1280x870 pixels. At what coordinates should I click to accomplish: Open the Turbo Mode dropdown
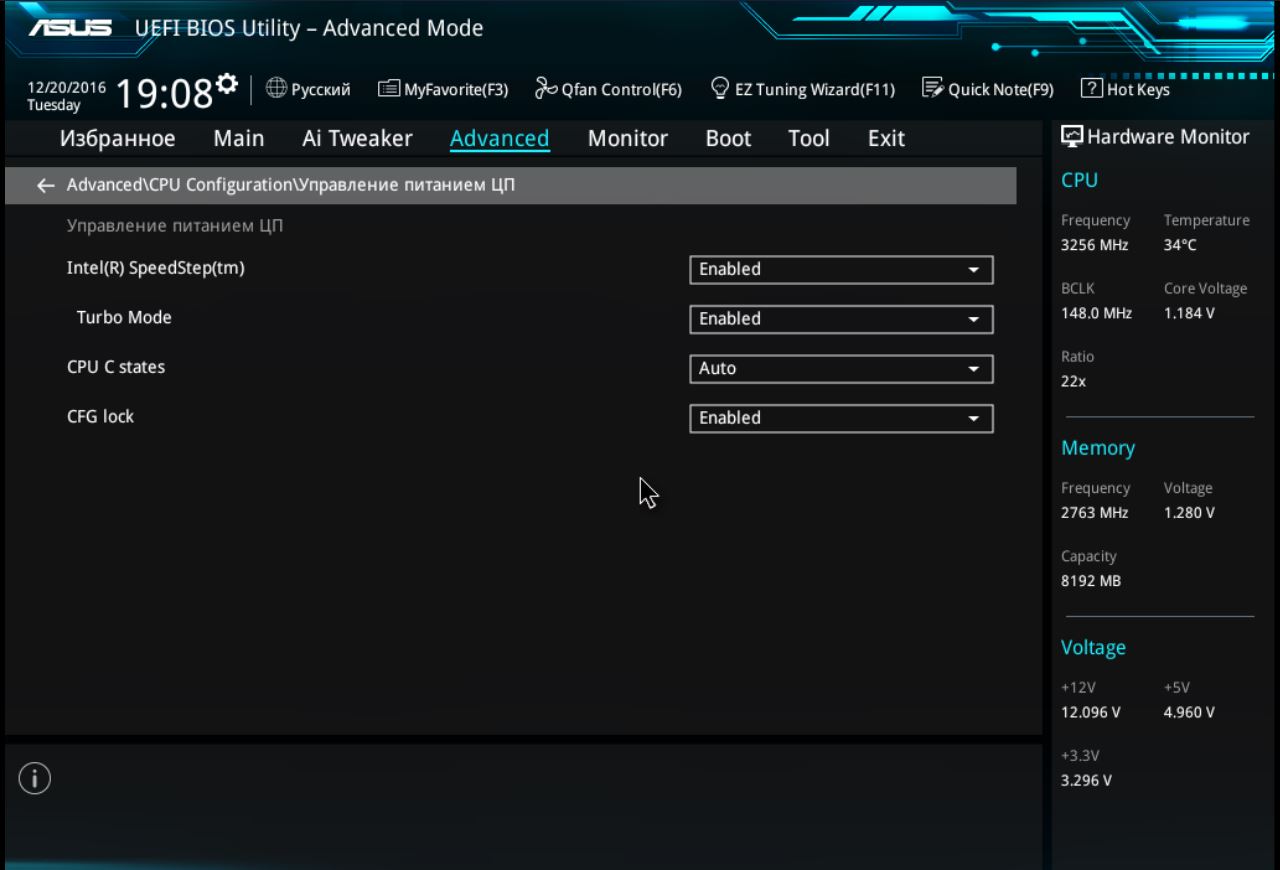pos(841,319)
